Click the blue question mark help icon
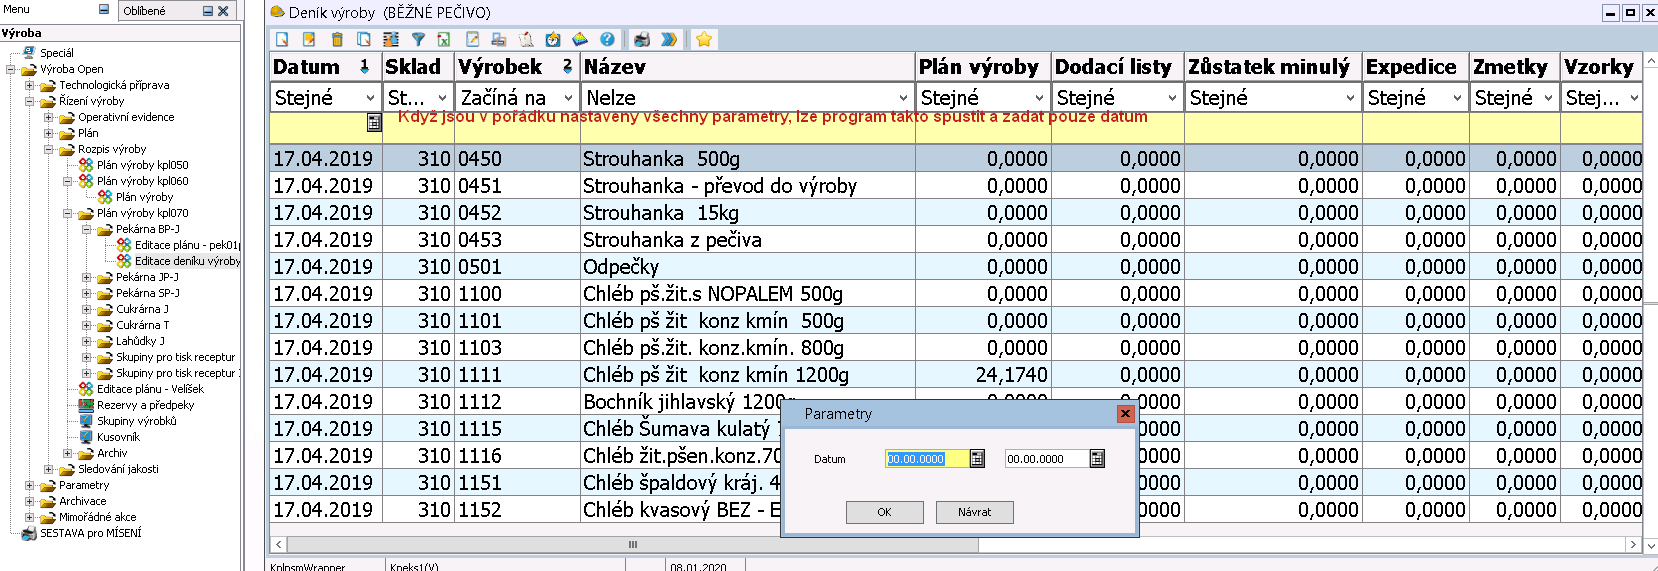1658x571 pixels. pyautogui.click(x=607, y=40)
